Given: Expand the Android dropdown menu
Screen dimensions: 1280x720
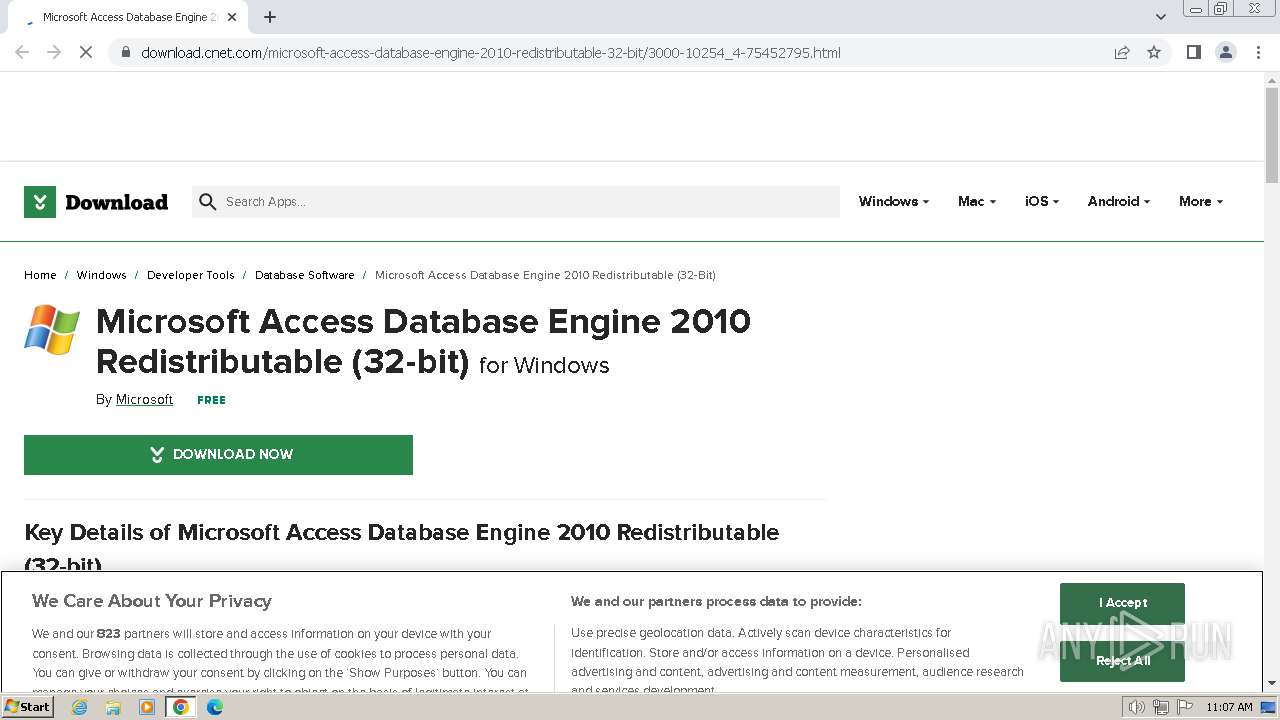Looking at the screenshot, I should 1118,202.
